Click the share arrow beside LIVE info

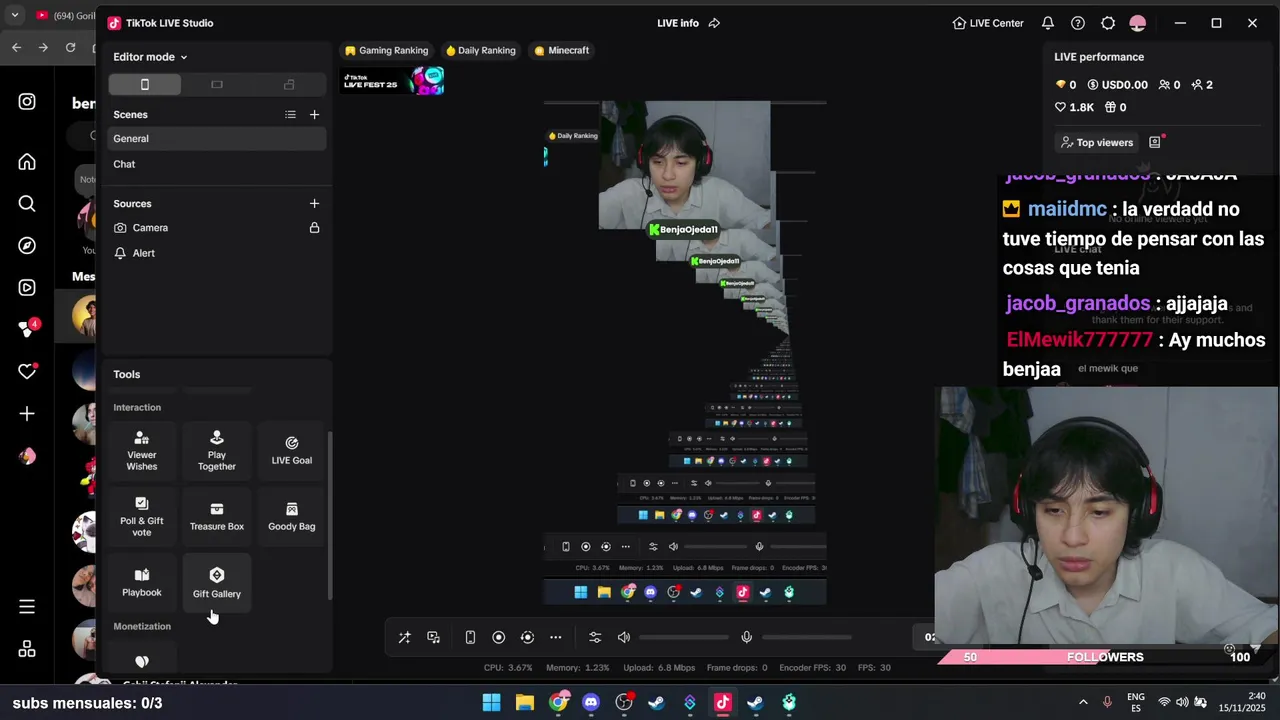(714, 23)
